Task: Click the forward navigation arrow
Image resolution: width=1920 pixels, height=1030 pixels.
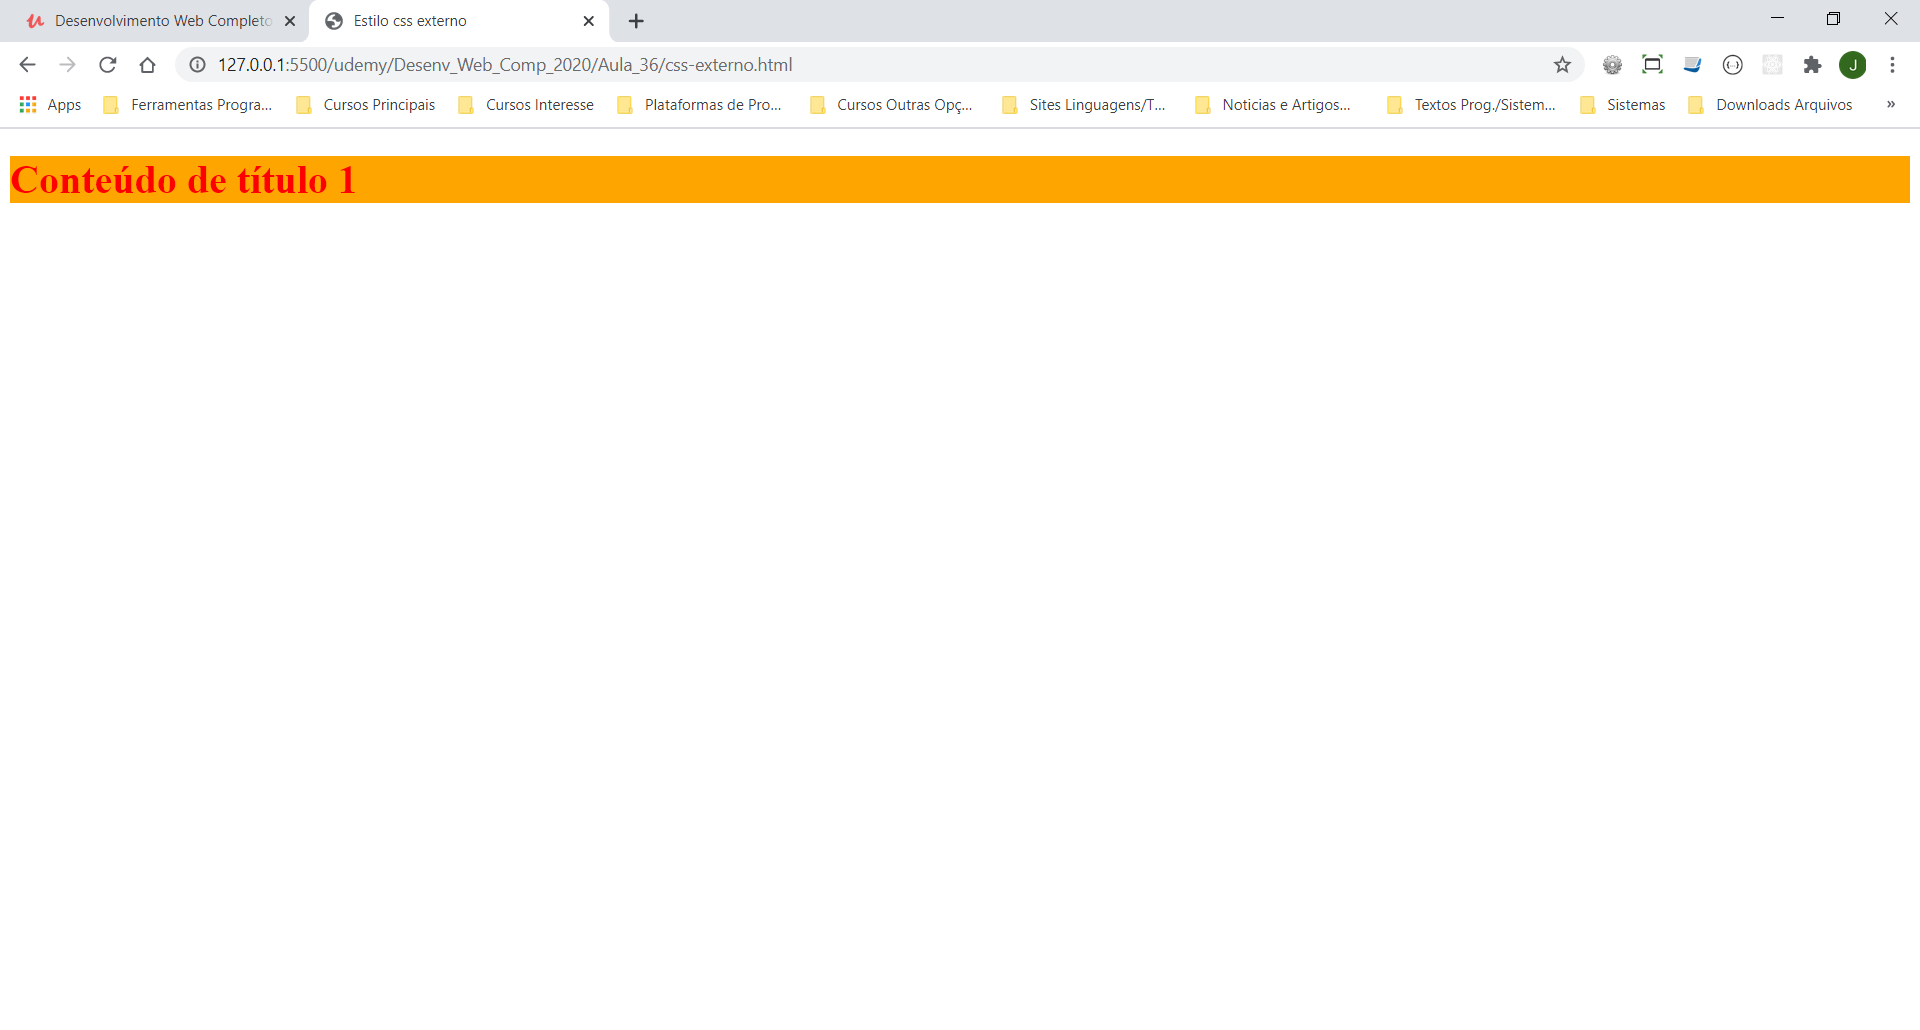Action: 67,65
